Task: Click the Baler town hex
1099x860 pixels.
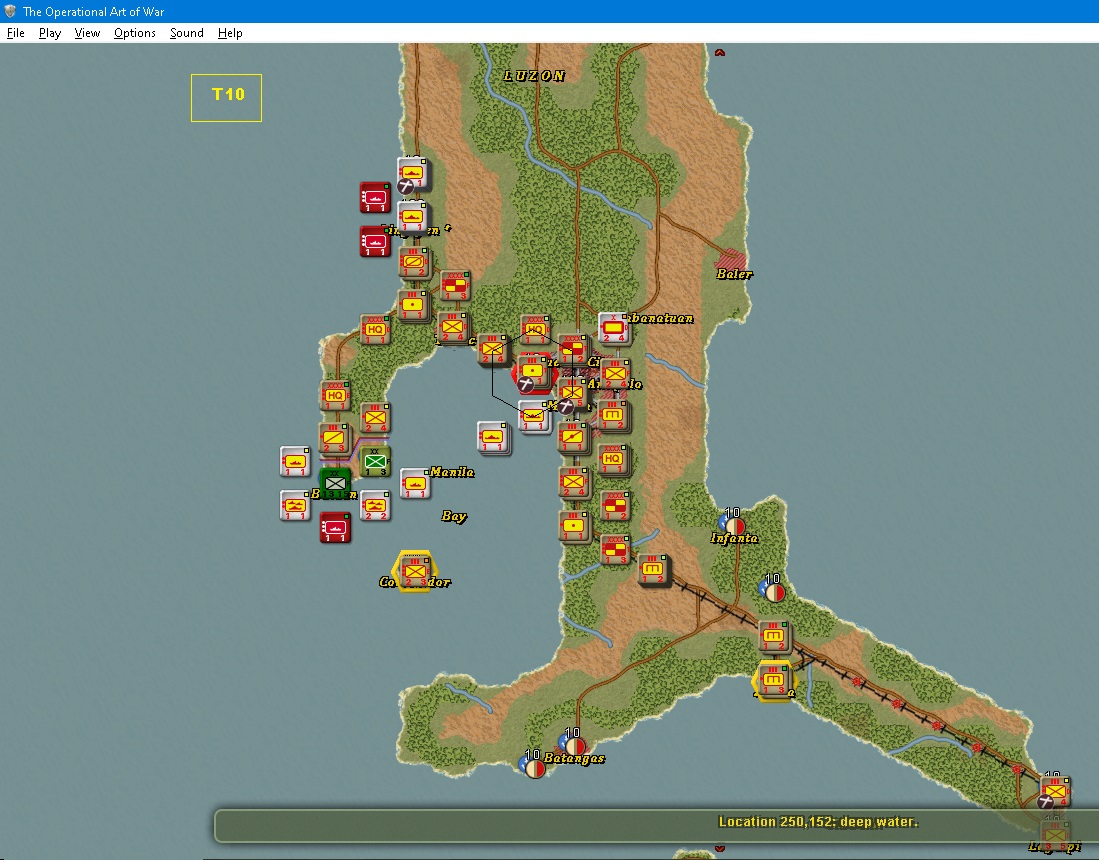Action: [731, 259]
